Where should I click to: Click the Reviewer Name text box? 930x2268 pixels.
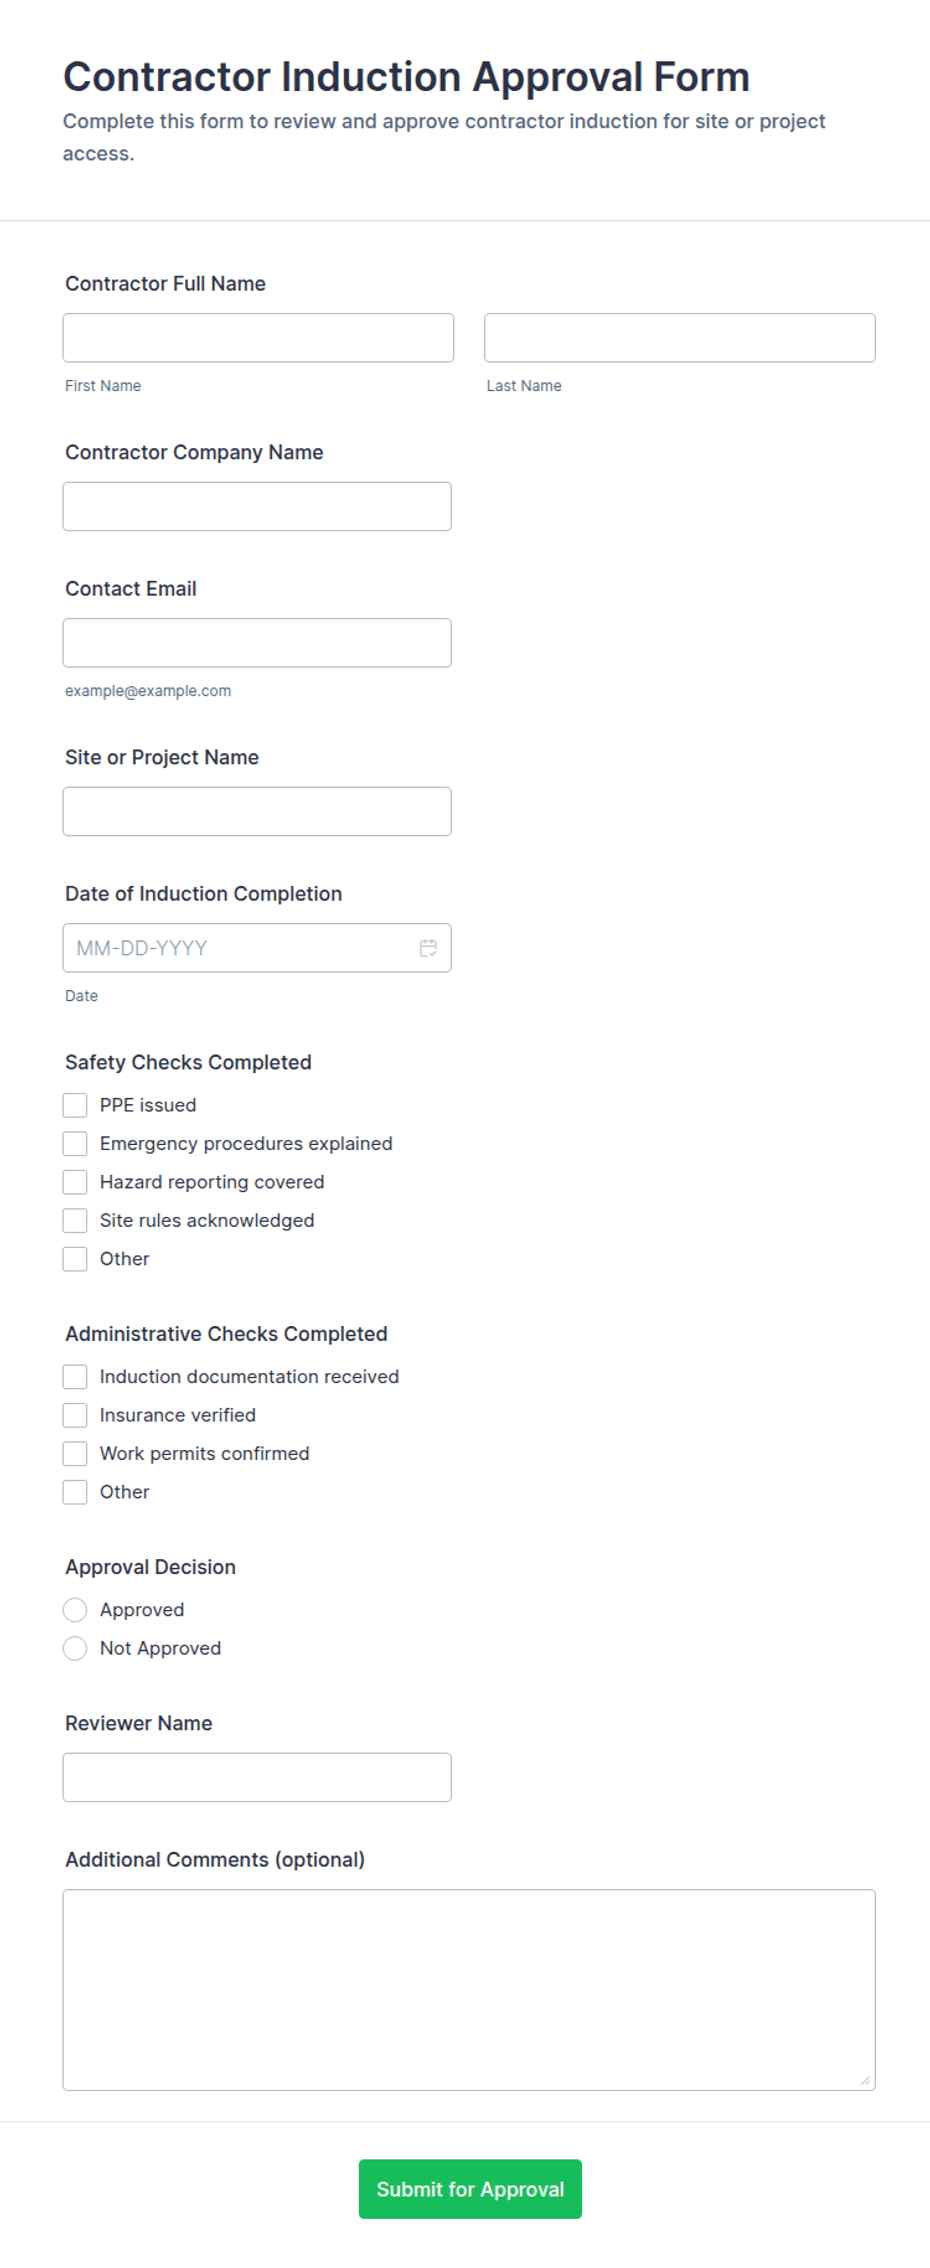coord(257,1777)
